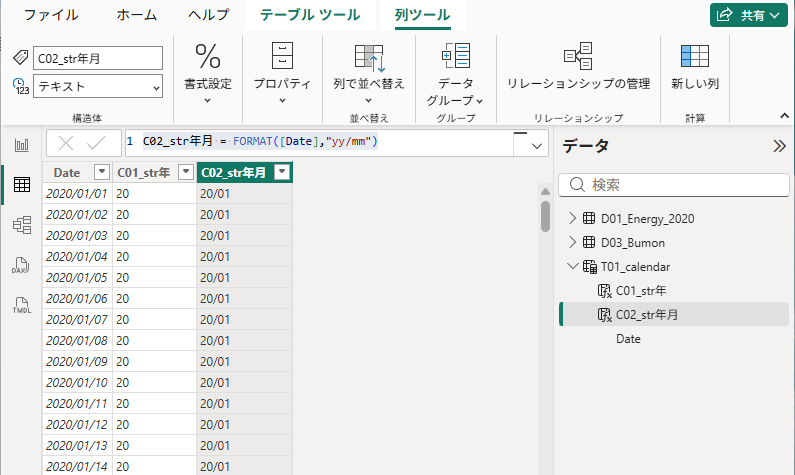
Task: Open the Date column filter dropdown
Action: tap(102, 172)
